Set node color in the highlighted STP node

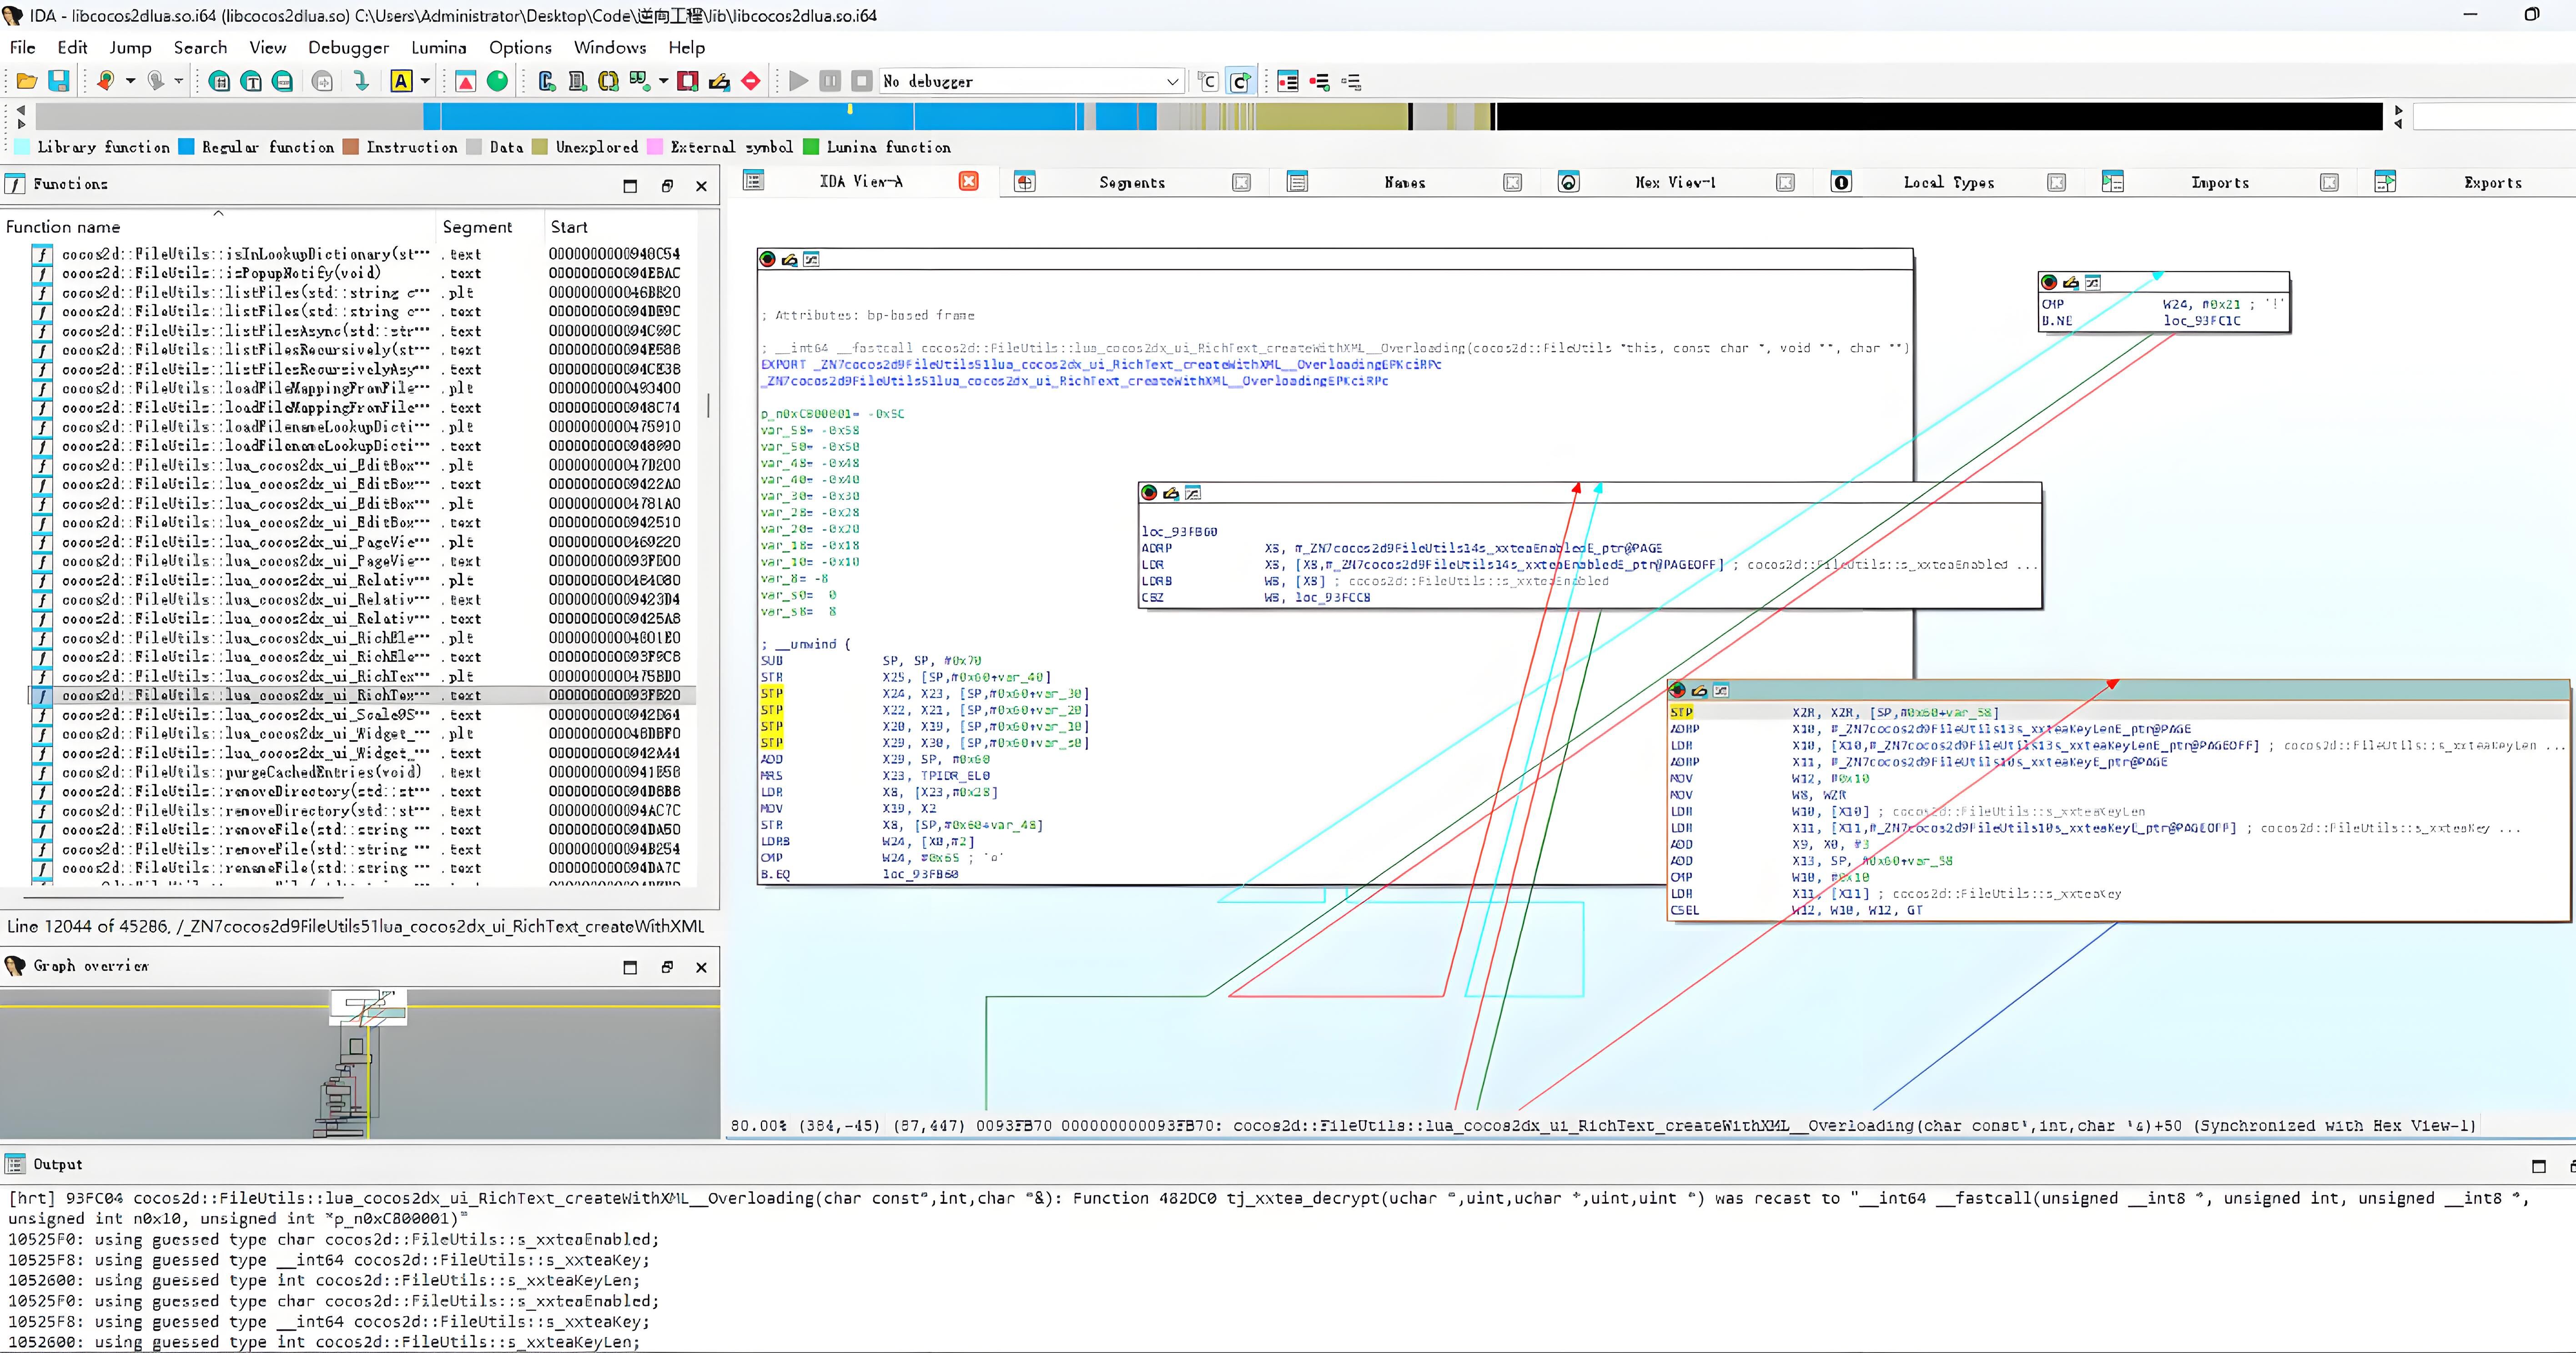1678,690
